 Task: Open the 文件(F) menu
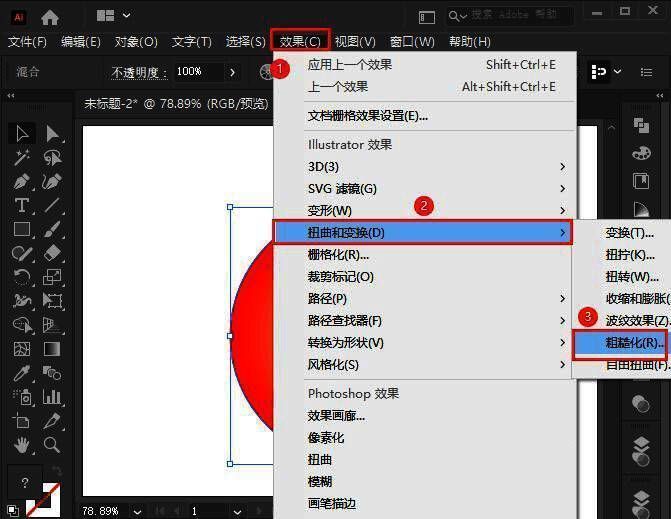point(27,42)
